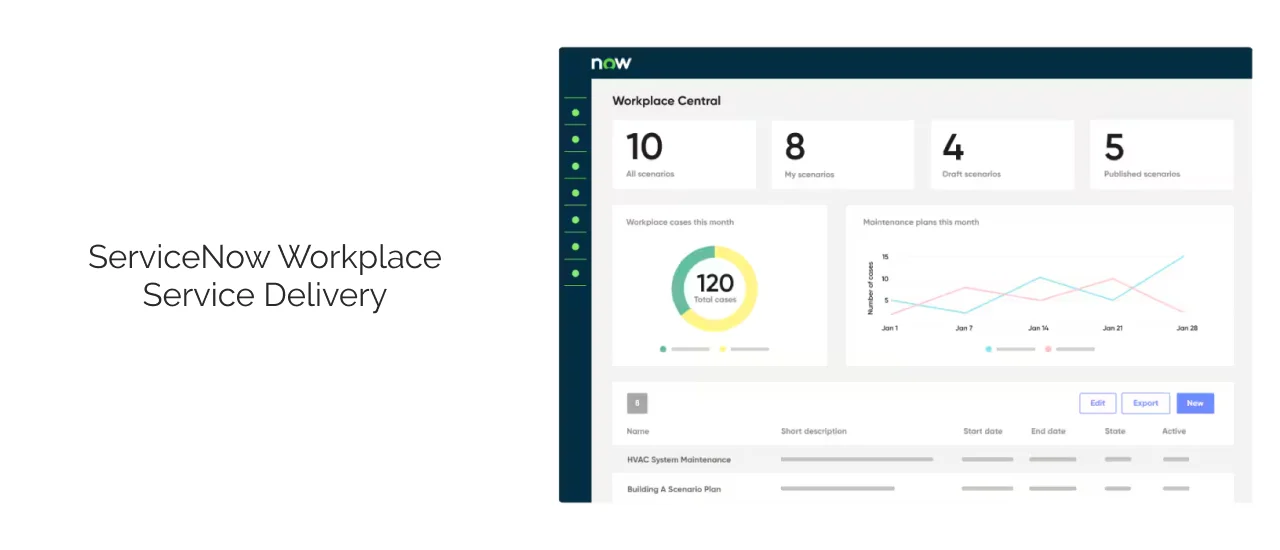Select the bottom-most sidebar dot
The height and width of the screenshot is (550, 1280).
click(x=575, y=272)
